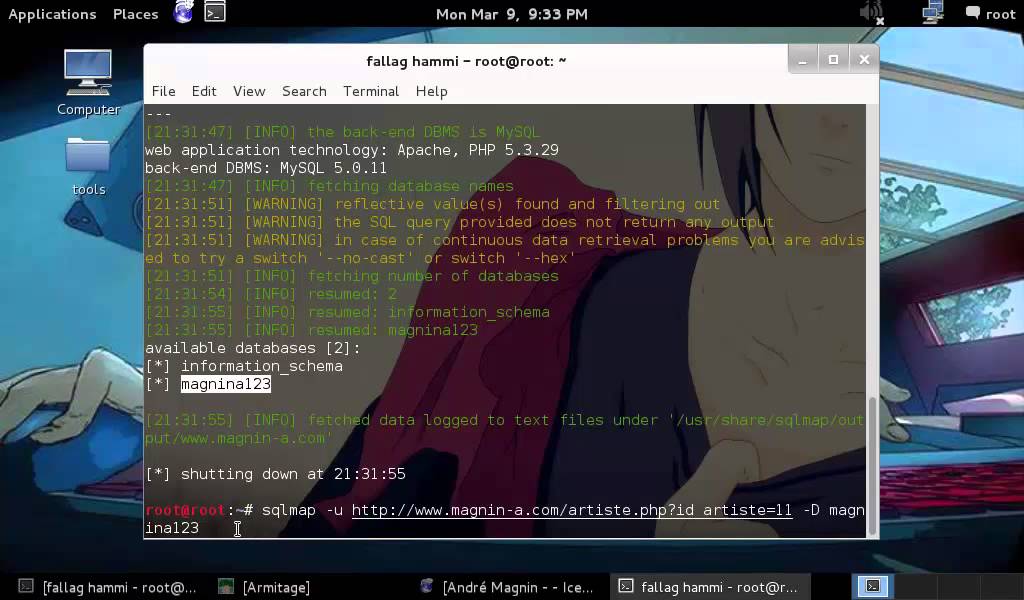Switch to active fallag hammi taskbar window
Viewport: 1024px width, 600px height.
pos(710,587)
